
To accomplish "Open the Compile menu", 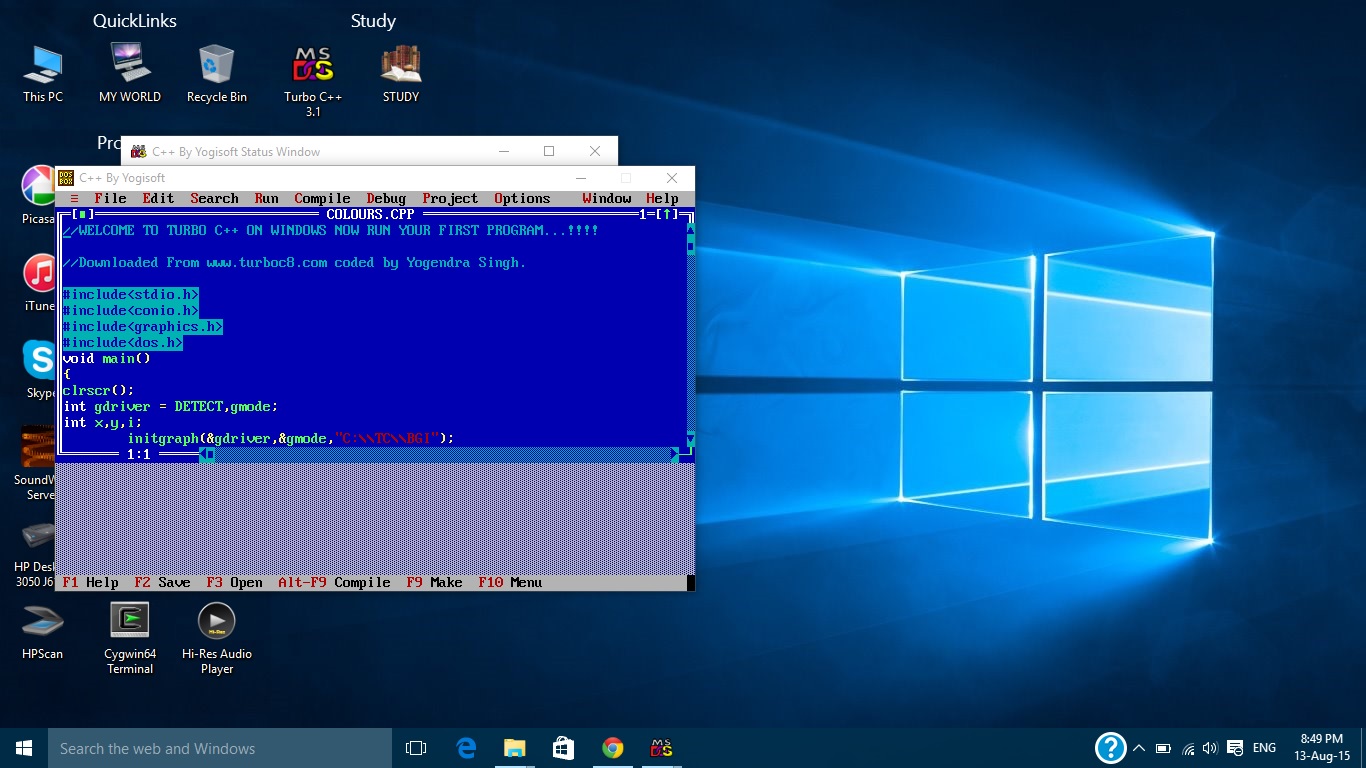I will (x=322, y=198).
